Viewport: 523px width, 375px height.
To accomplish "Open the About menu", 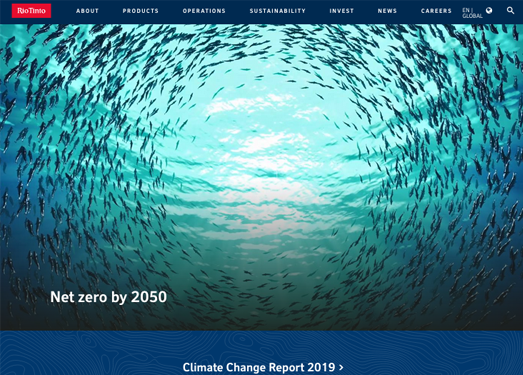I will pos(87,11).
